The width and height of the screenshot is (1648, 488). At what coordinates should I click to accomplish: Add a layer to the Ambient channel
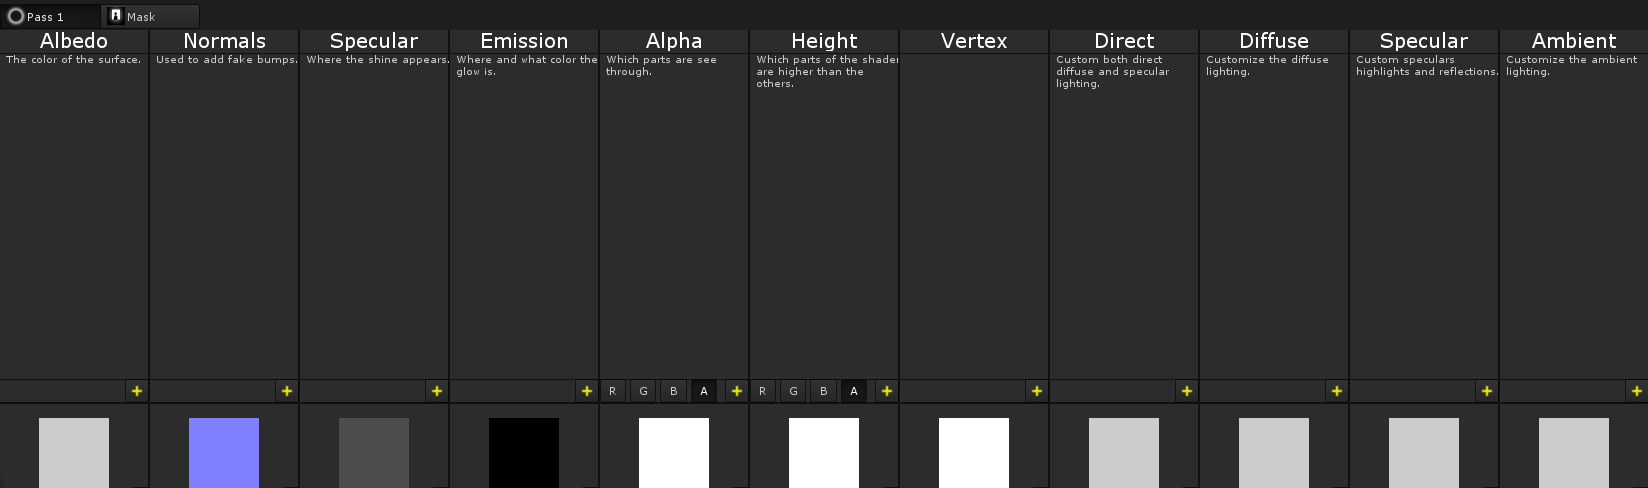[x=1637, y=391]
